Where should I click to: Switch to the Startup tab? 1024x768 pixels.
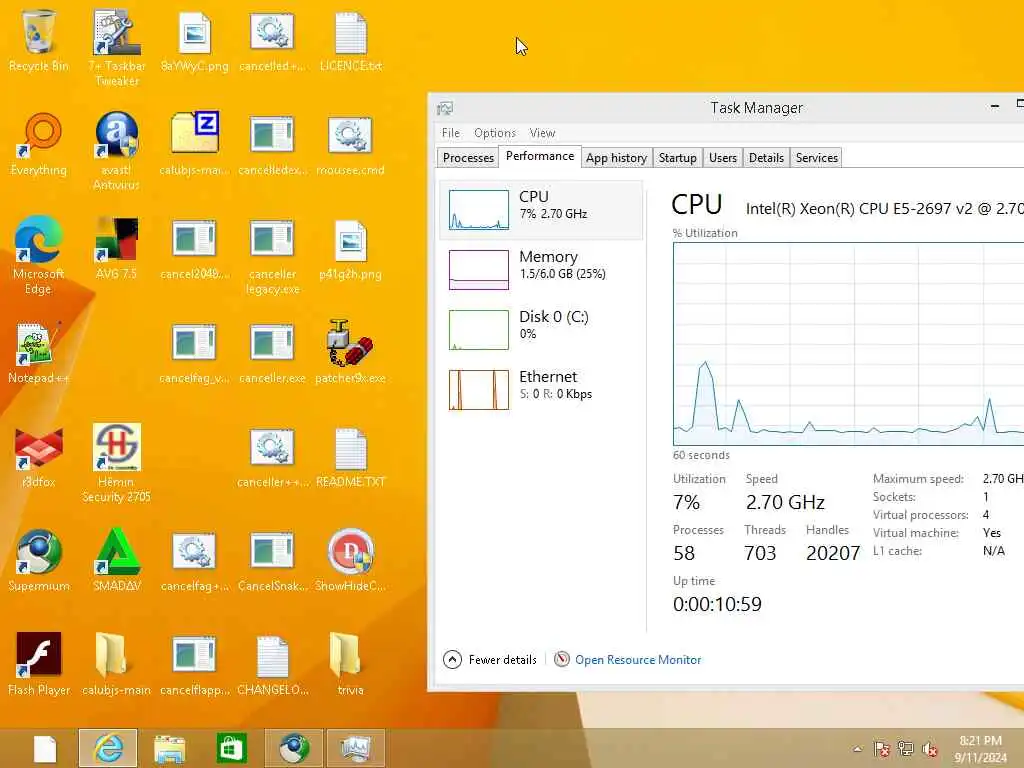click(677, 157)
